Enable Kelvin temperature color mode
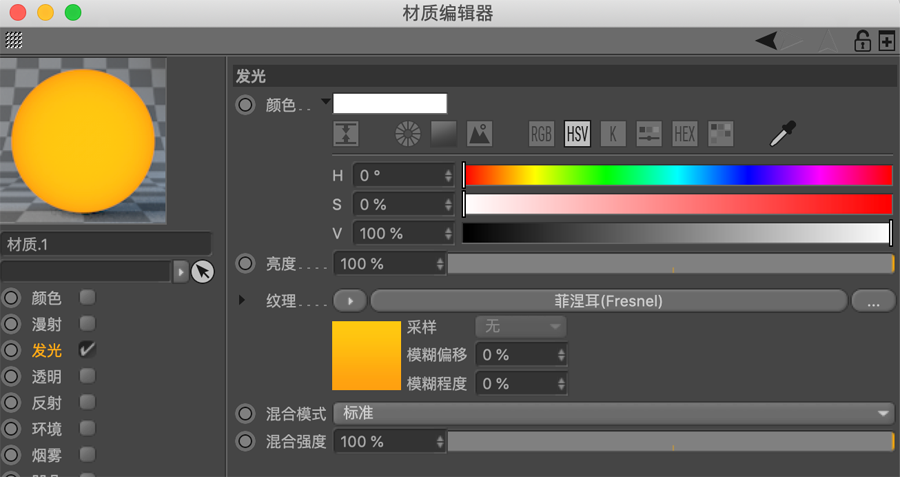This screenshot has width=900, height=477. 613,133
